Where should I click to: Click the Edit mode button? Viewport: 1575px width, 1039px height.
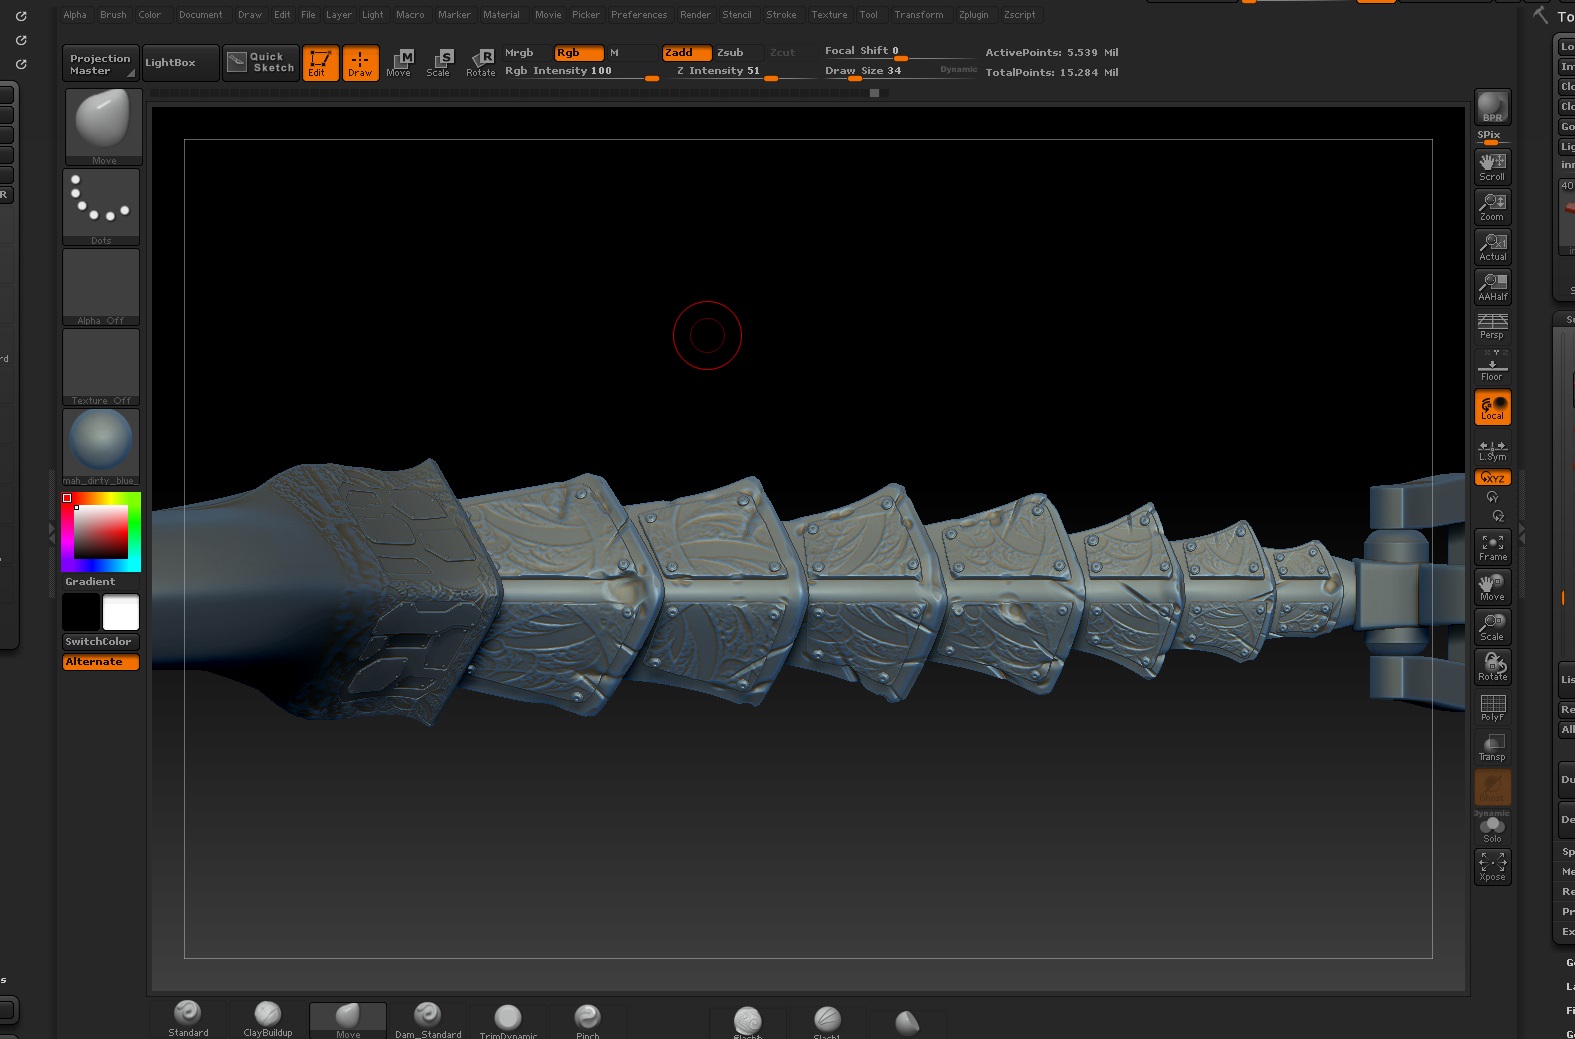pyautogui.click(x=320, y=63)
